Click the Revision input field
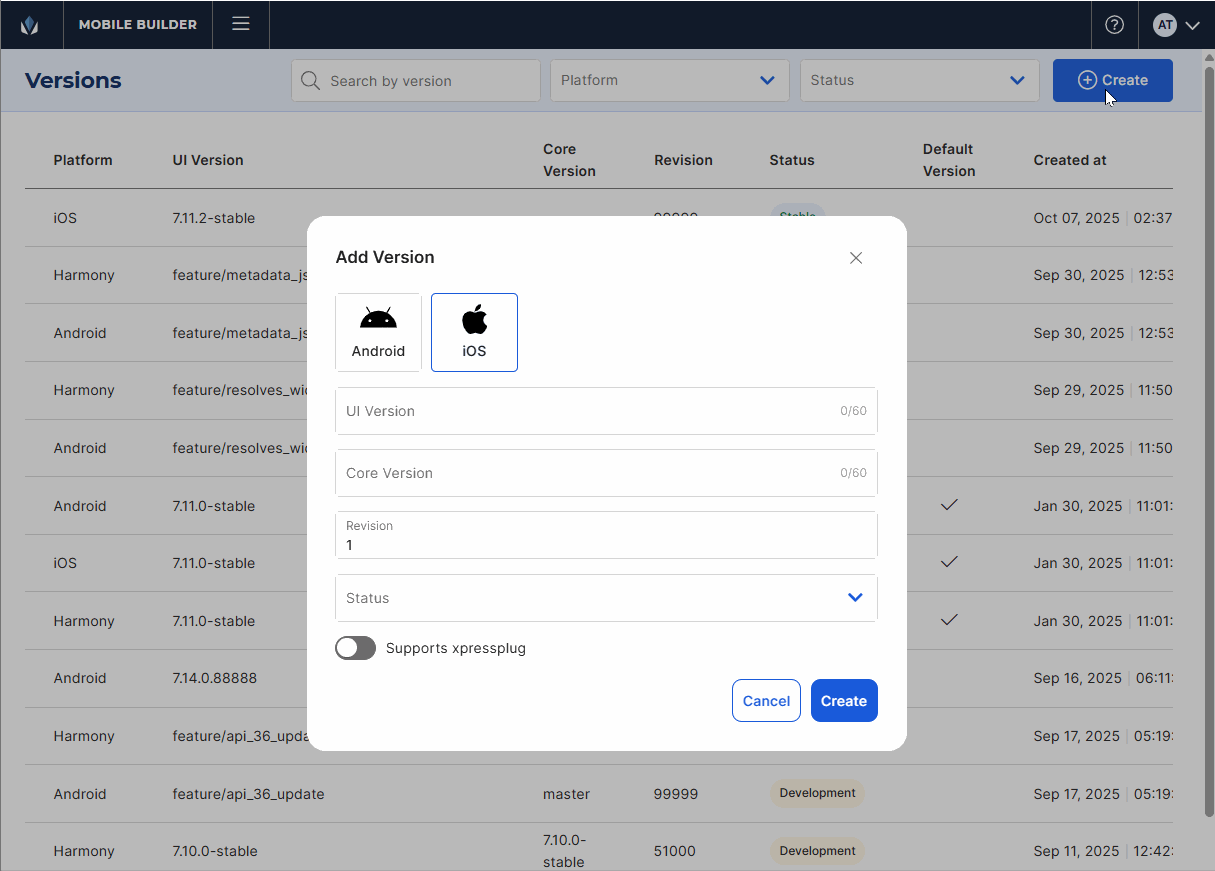Image resolution: width=1215 pixels, height=871 pixels. coord(606,544)
